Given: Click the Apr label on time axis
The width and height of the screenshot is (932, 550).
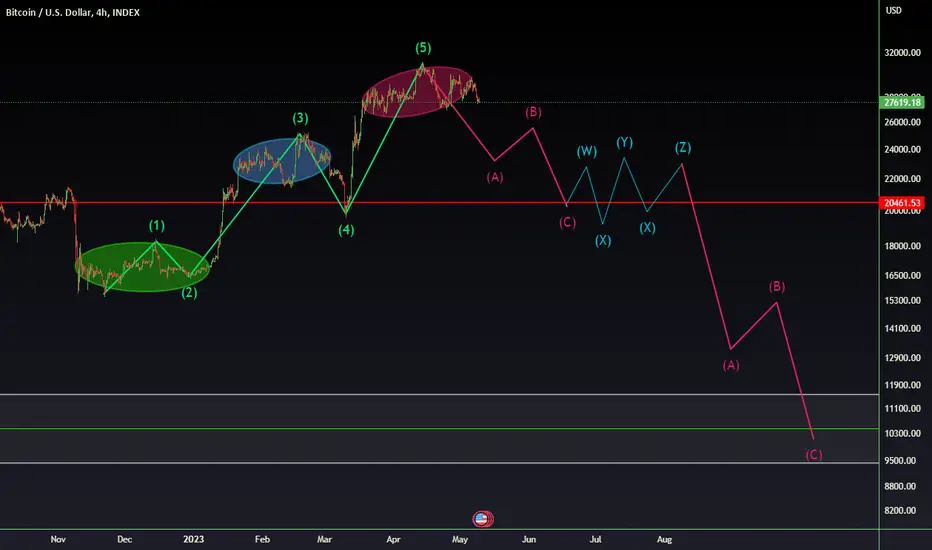Looking at the screenshot, I should (x=393, y=540).
